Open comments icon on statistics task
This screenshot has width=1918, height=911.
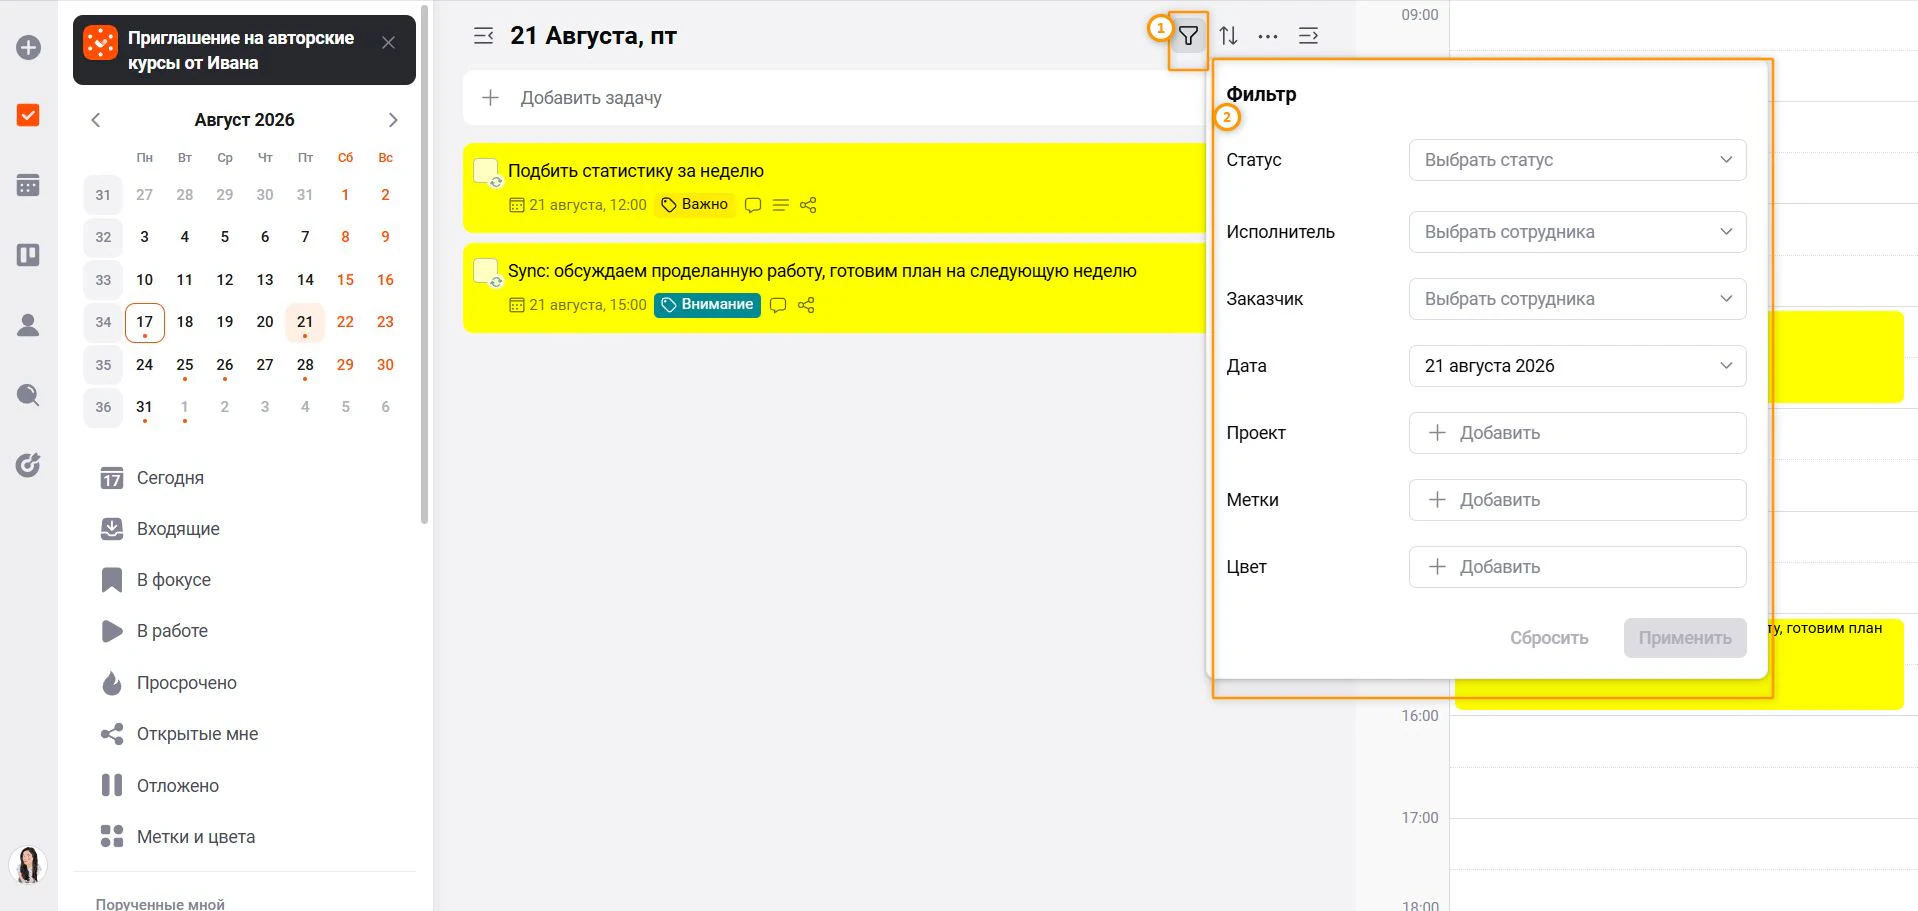(x=753, y=205)
